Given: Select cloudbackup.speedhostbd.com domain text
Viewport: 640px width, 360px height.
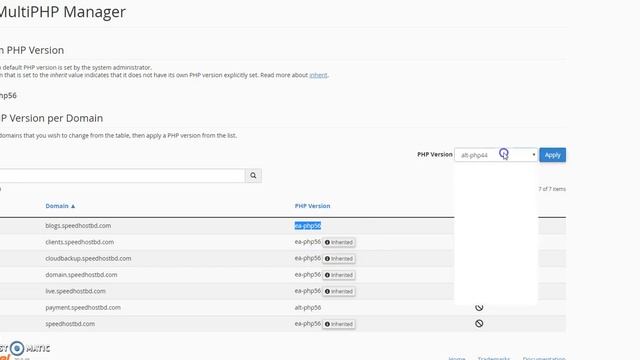Looking at the screenshot, I should click(88, 258).
